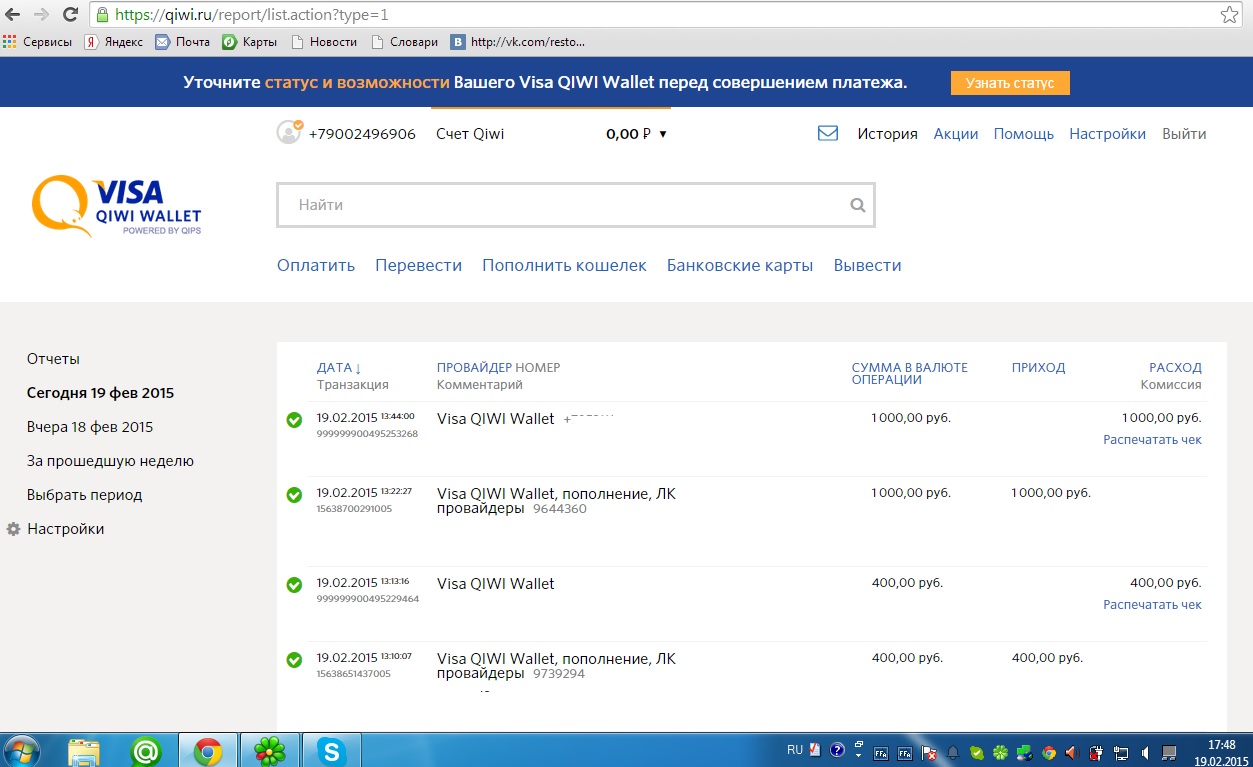The image size is (1253, 767).
Task: Click the browser forward arrow
Action: click(41, 14)
